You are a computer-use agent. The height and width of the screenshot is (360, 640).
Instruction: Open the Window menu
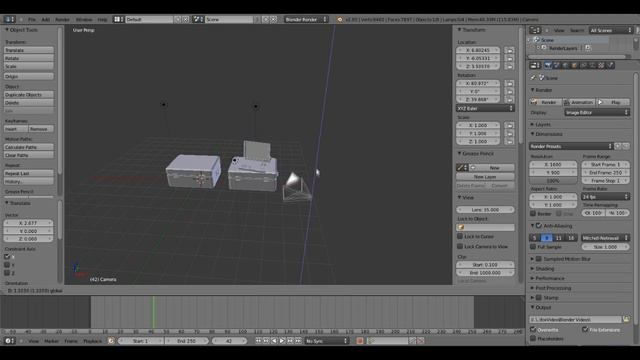pos(84,19)
